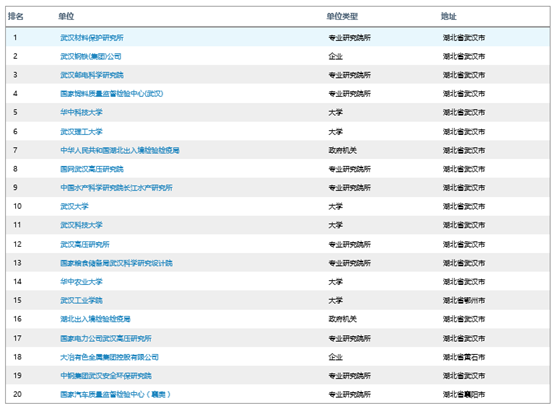
Task: Click the 单位类型 column header
Action: pos(342,16)
